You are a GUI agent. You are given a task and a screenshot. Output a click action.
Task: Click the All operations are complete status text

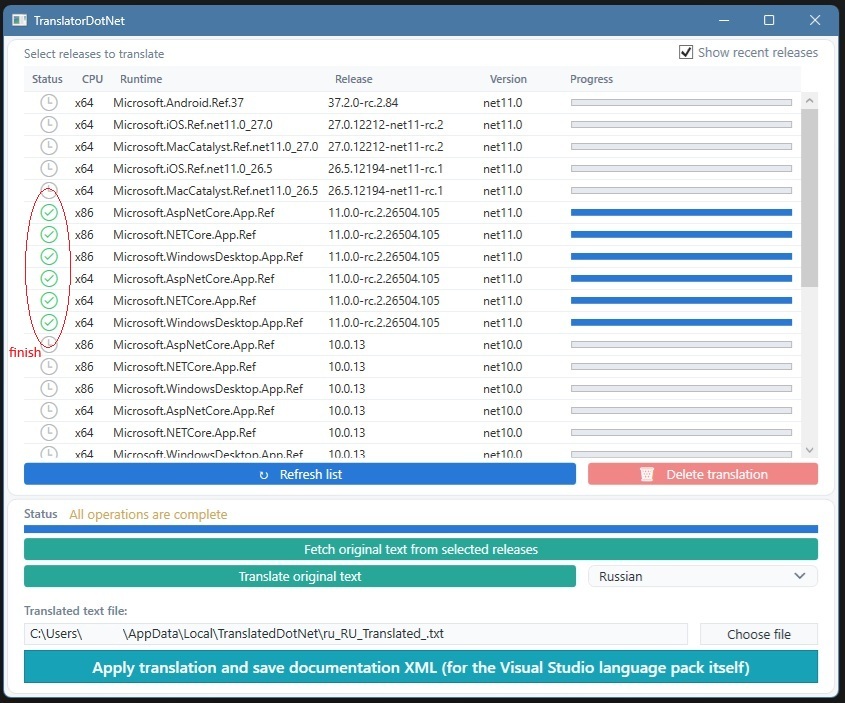click(x=148, y=514)
